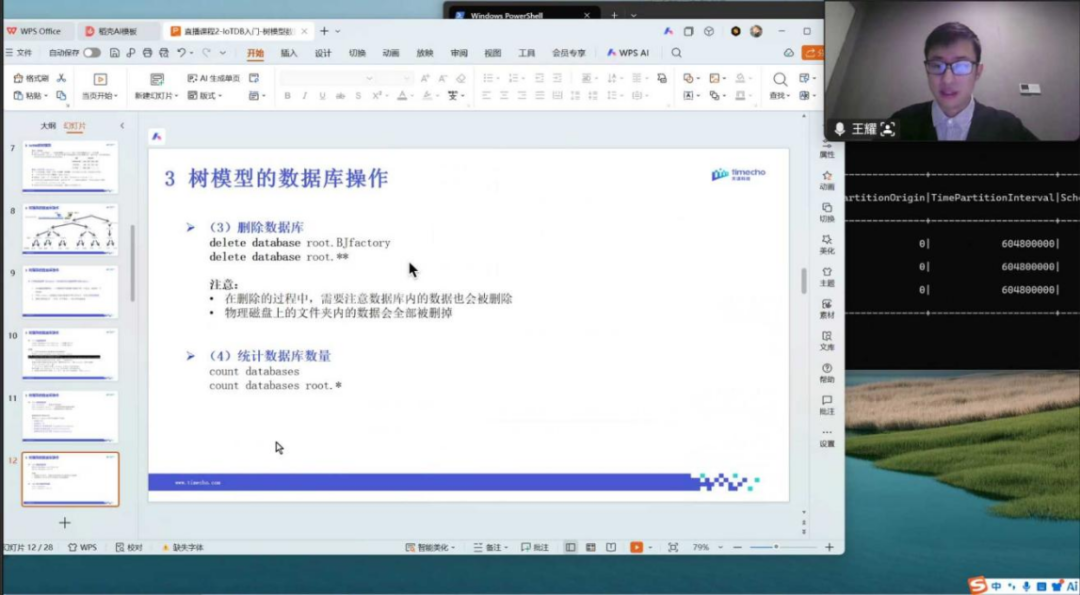Viewport: 1080px width, 595px height.
Task: Open 主题 theme panel in right sidebar
Action: tap(827, 276)
